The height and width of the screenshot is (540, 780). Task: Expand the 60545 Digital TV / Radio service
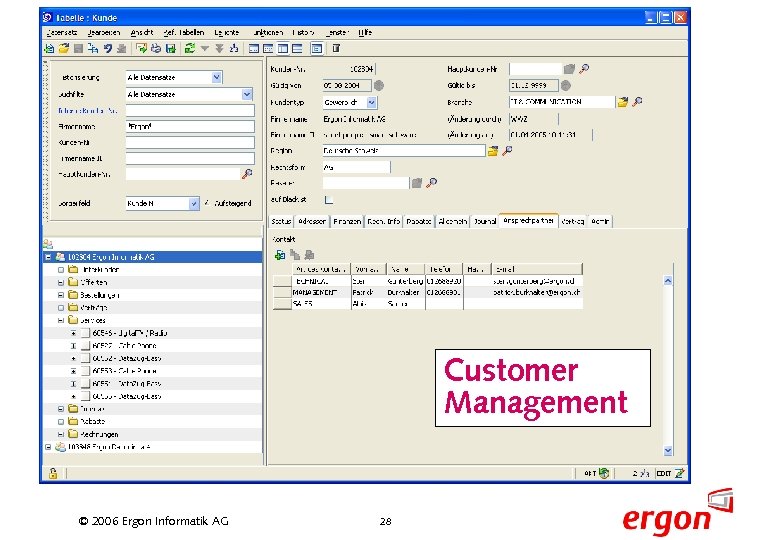point(73,333)
